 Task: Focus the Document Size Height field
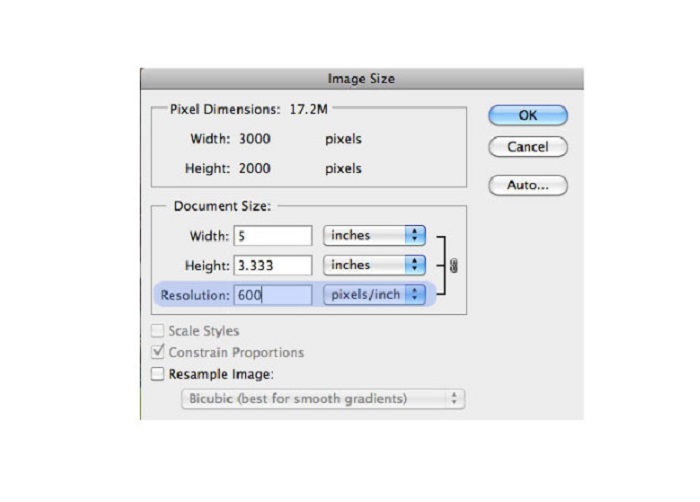(x=273, y=265)
